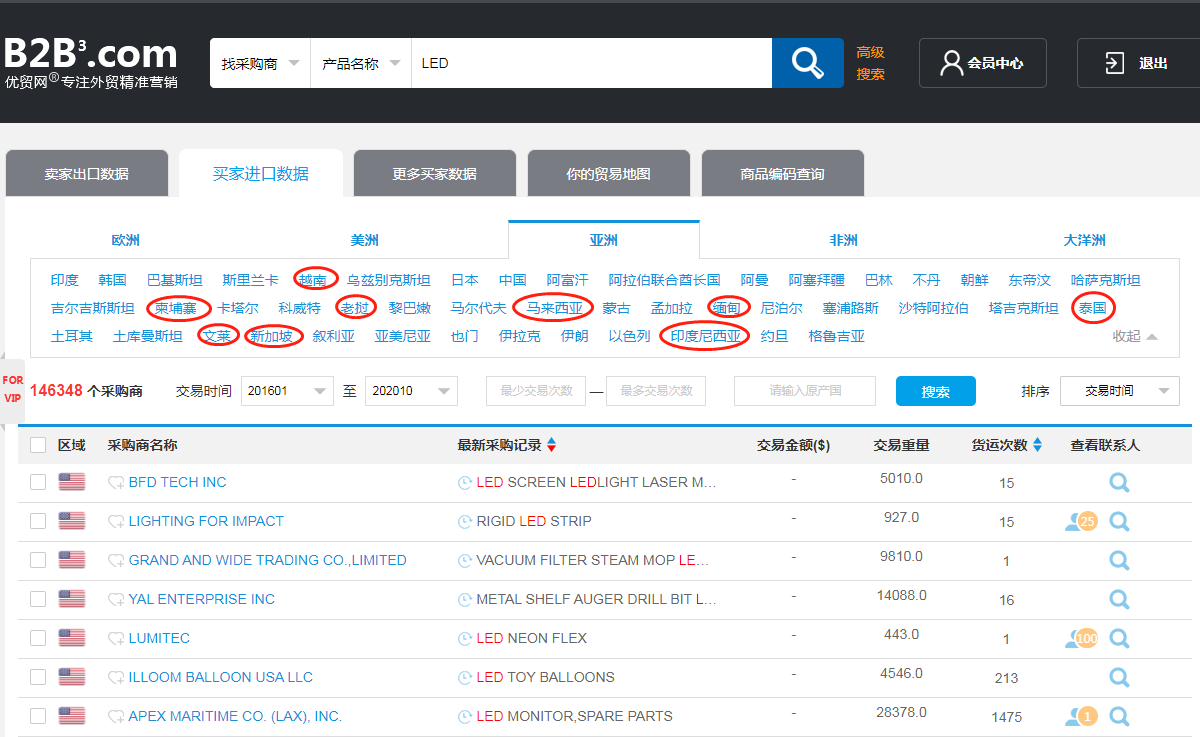Toggle sort arrows next to 最新采购记录
Image resolution: width=1200 pixels, height=737 pixels.
[551, 445]
